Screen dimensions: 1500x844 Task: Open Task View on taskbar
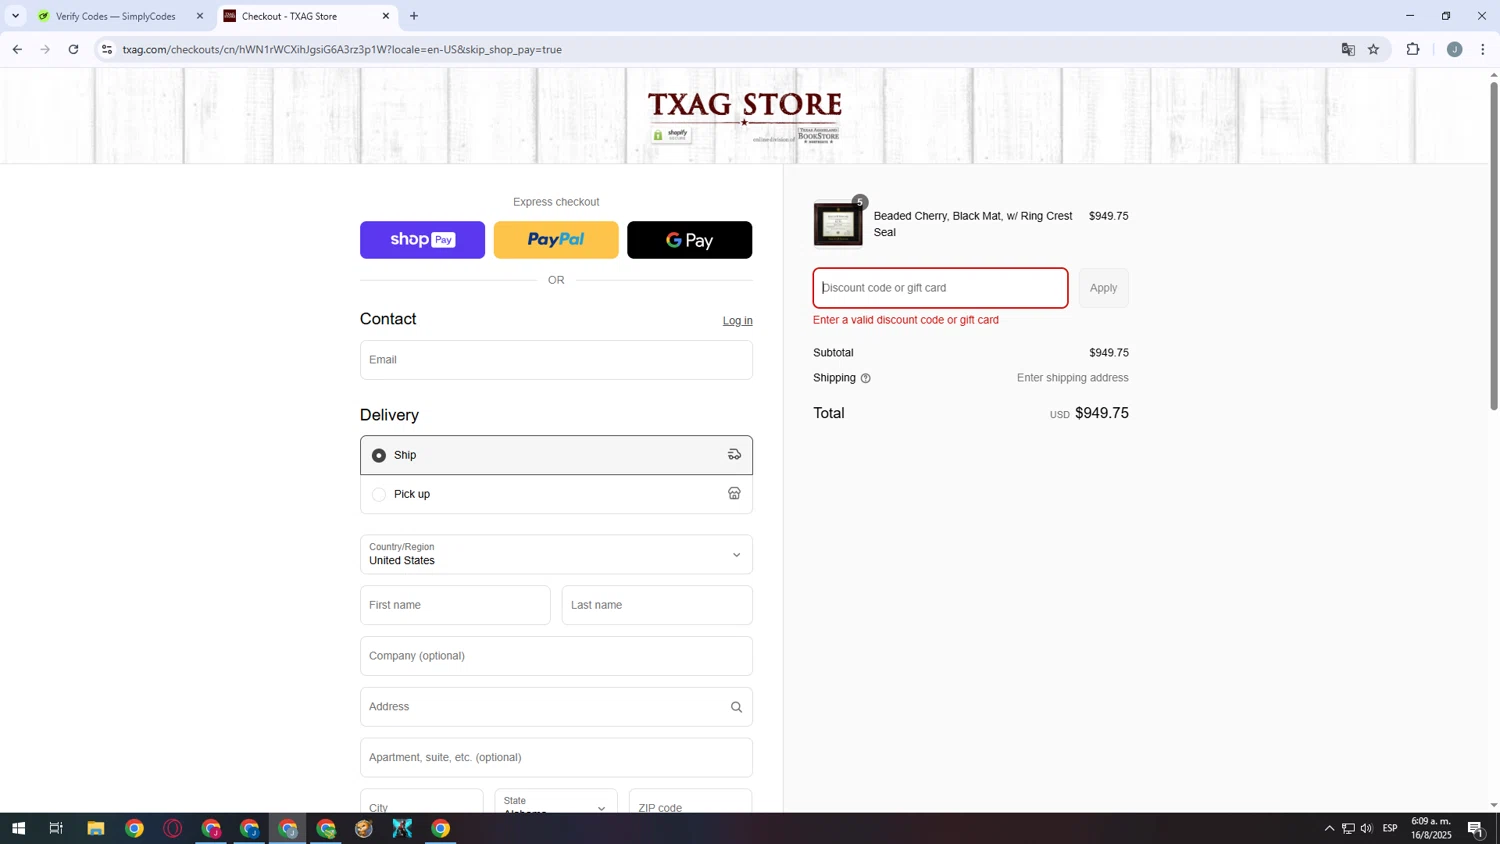point(56,828)
